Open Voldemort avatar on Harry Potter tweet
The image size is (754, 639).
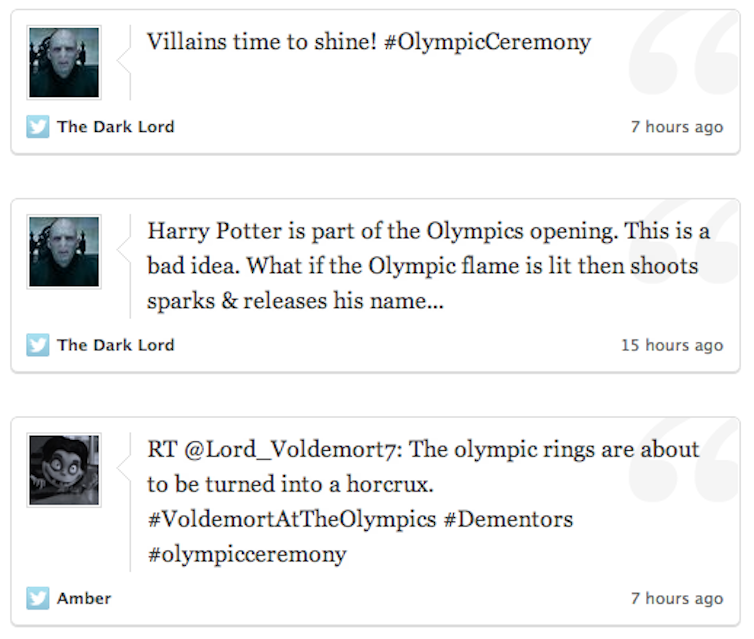click(64, 252)
